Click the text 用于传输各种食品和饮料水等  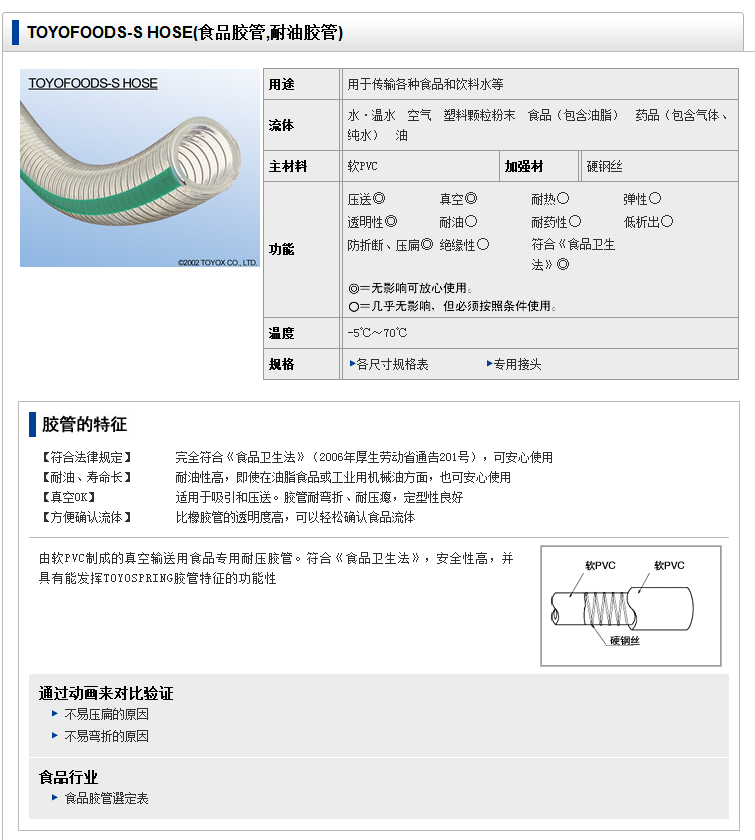pyautogui.click(x=425, y=84)
